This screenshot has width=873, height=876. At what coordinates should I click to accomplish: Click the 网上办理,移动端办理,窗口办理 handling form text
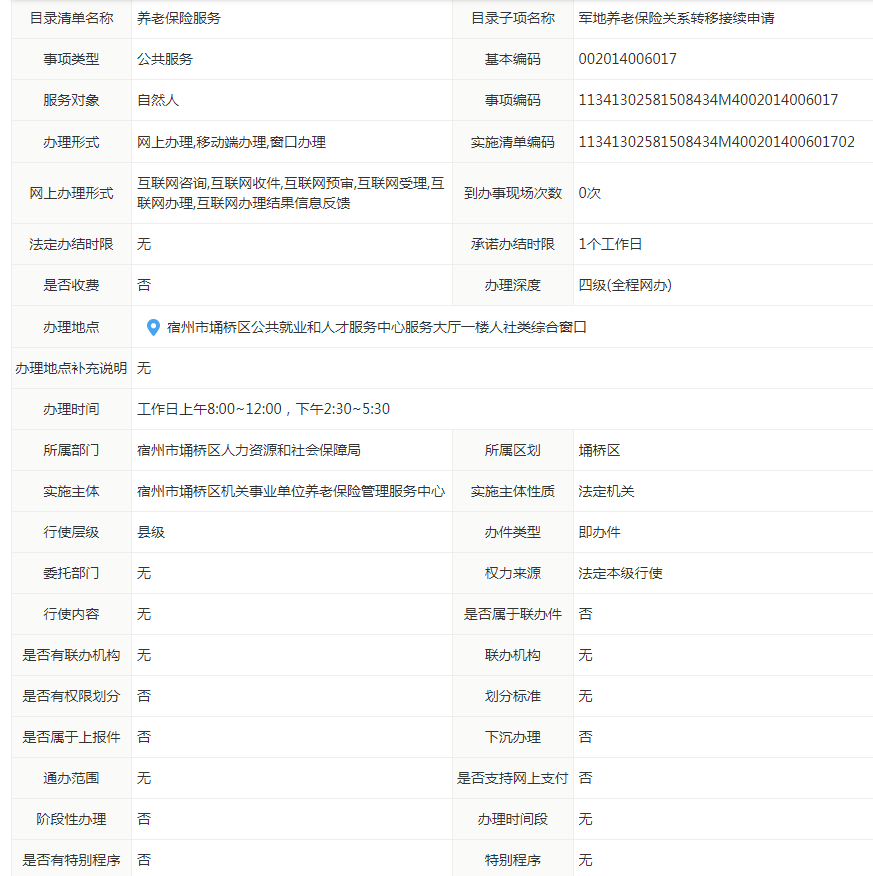[231, 142]
